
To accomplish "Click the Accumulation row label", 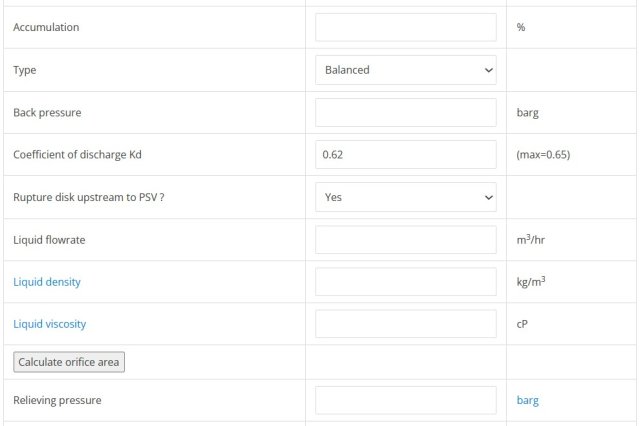I will coord(46,27).
